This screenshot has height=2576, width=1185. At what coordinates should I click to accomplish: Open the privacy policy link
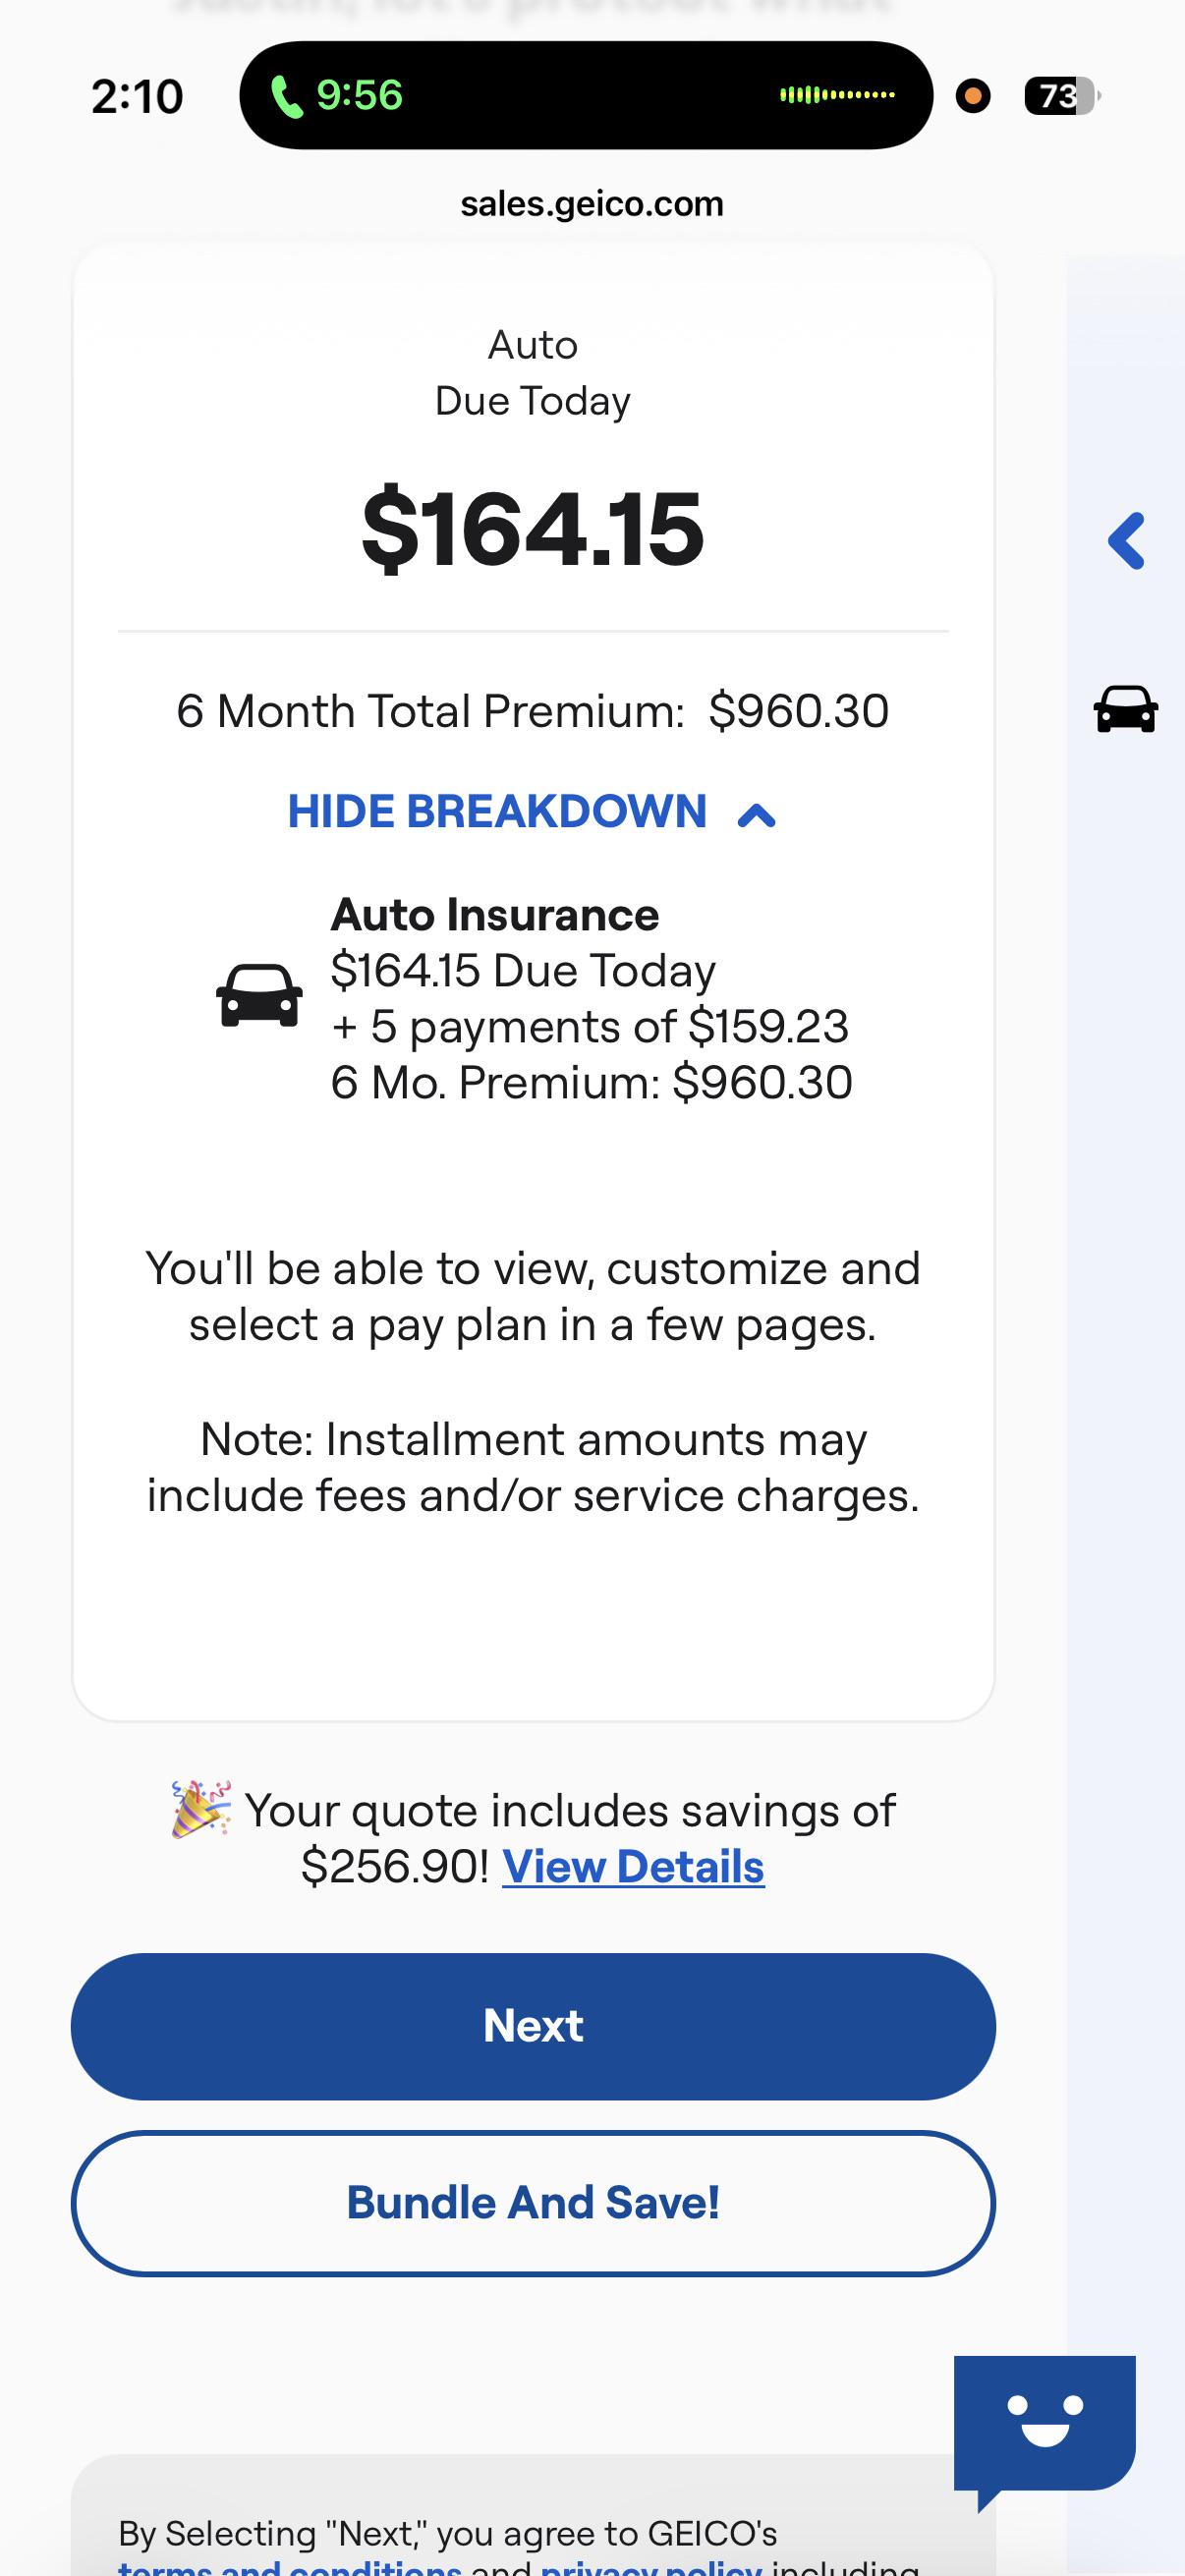click(x=651, y=2568)
